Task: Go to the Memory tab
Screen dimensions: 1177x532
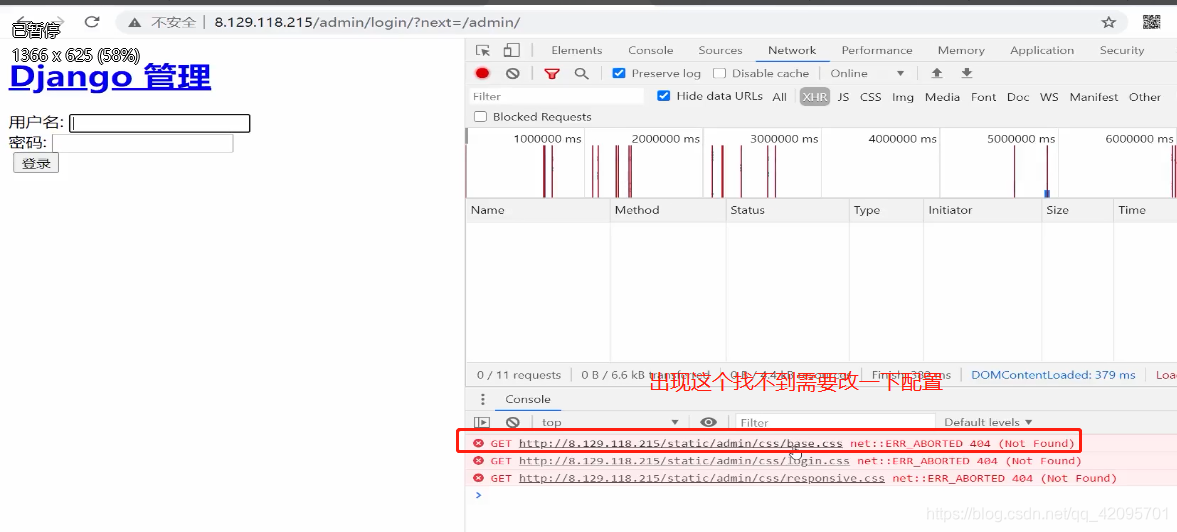Action: tap(961, 50)
